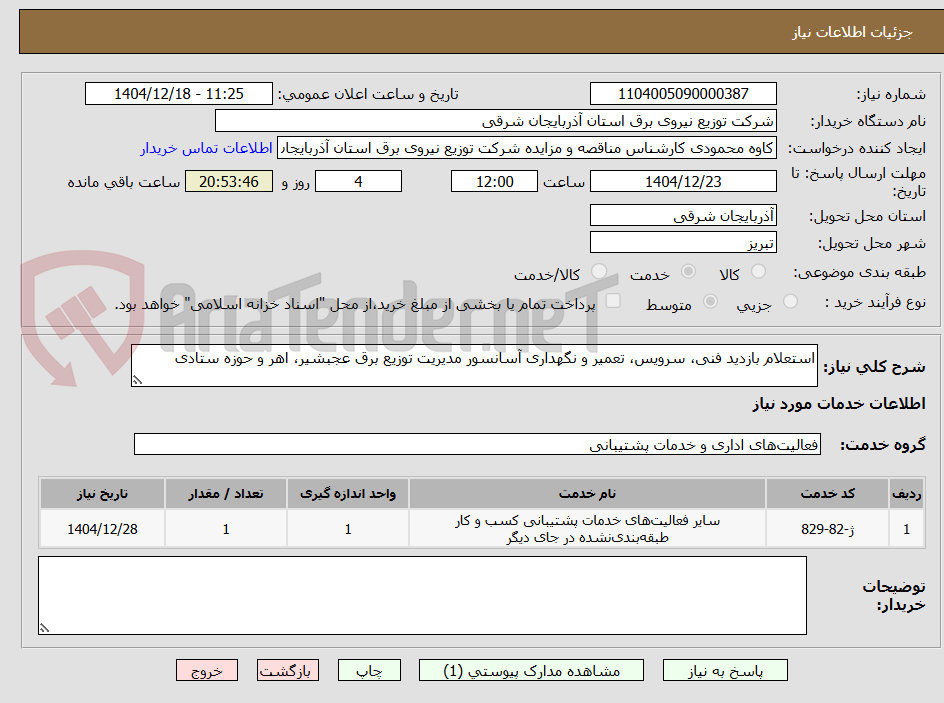Click the جزئیات اطلاعات نیاز page title
944x703 pixels.
pyautogui.click(x=851, y=32)
